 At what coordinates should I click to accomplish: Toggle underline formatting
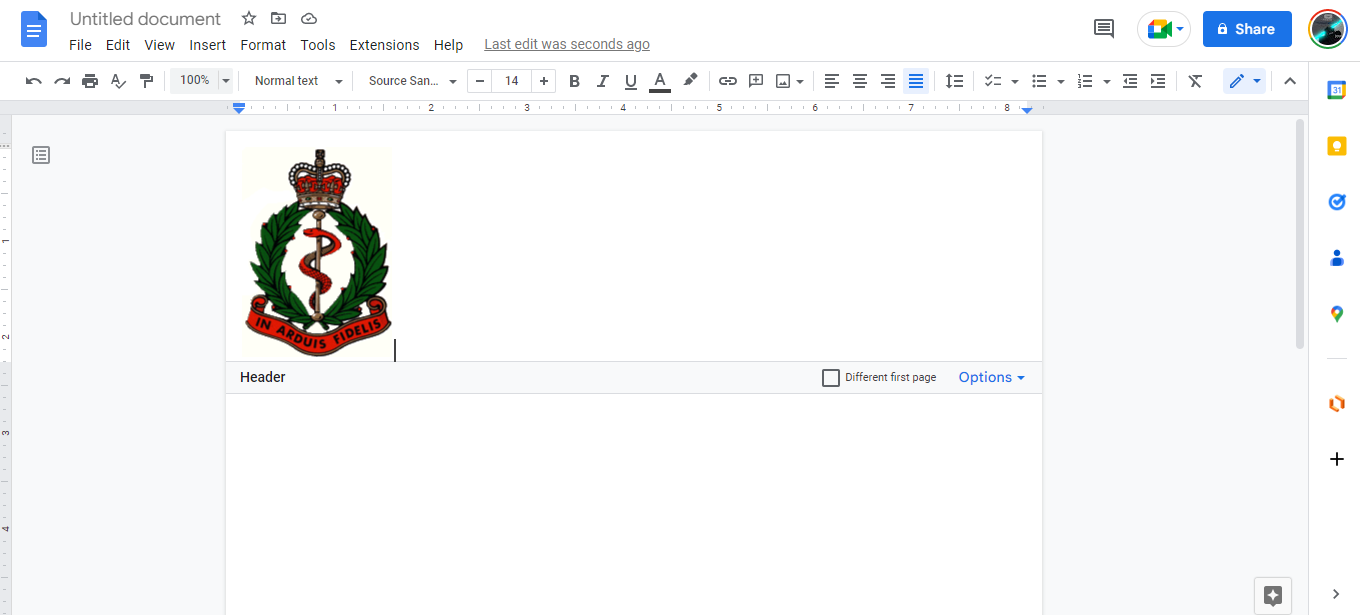pos(630,81)
